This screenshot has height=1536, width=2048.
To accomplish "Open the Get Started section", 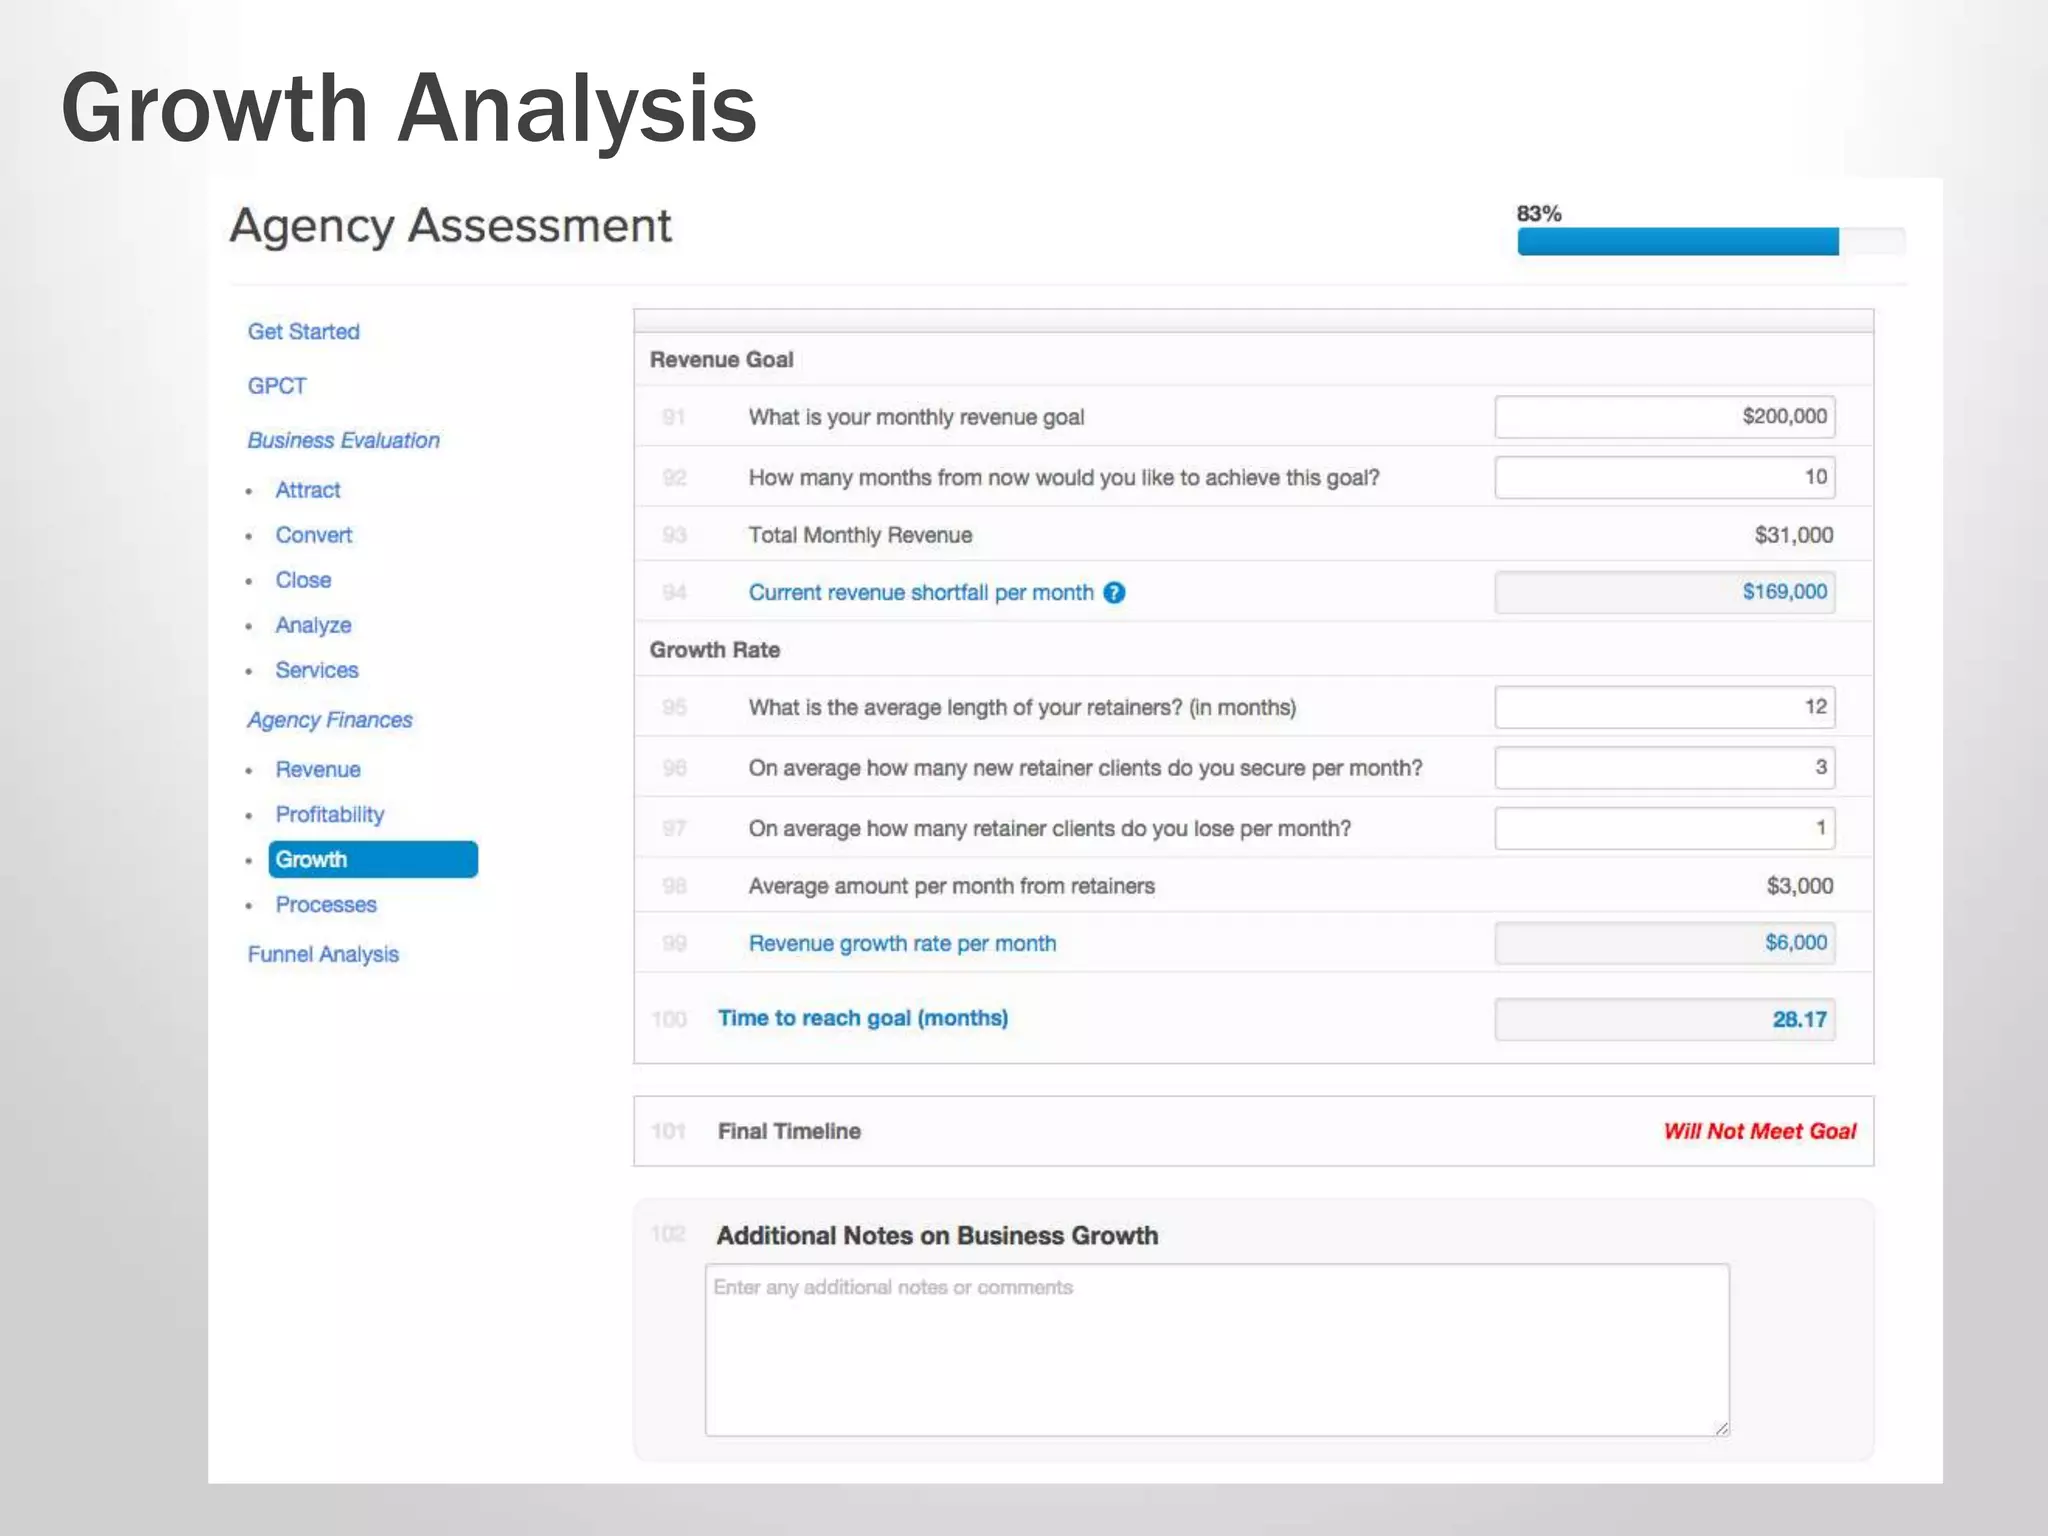I will coord(303,332).
